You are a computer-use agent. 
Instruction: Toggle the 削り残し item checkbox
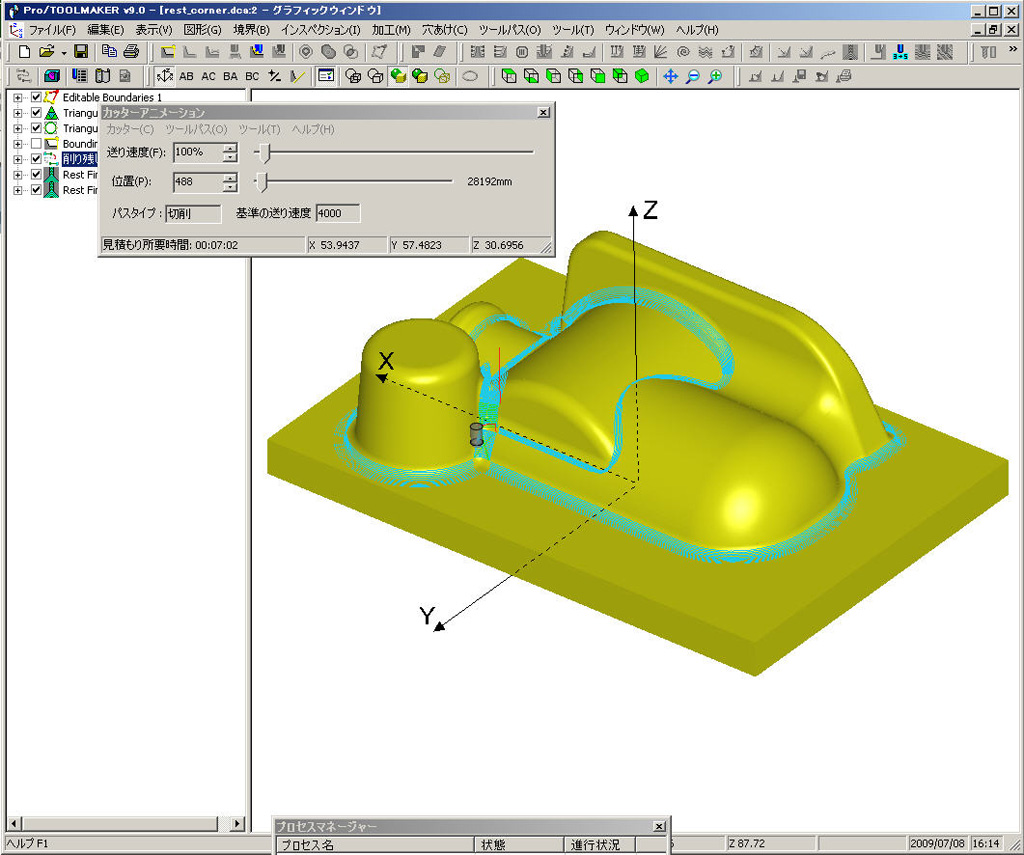click(x=37, y=159)
